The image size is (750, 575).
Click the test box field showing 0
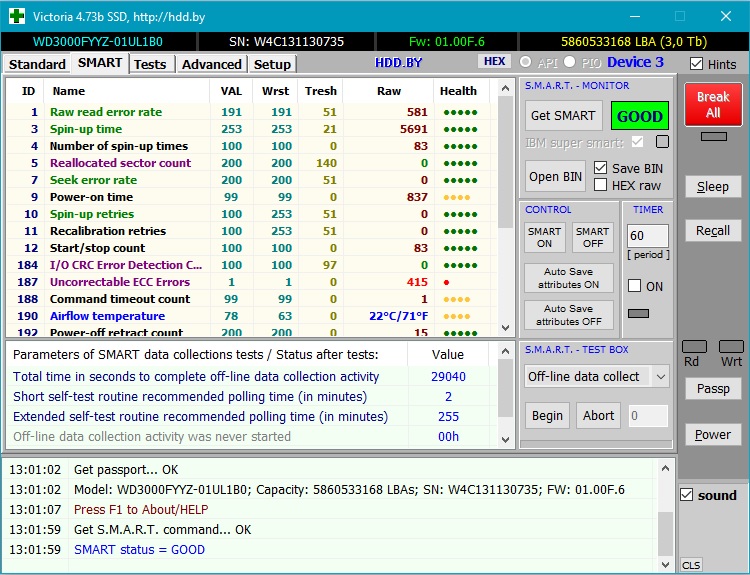(648, 416)
